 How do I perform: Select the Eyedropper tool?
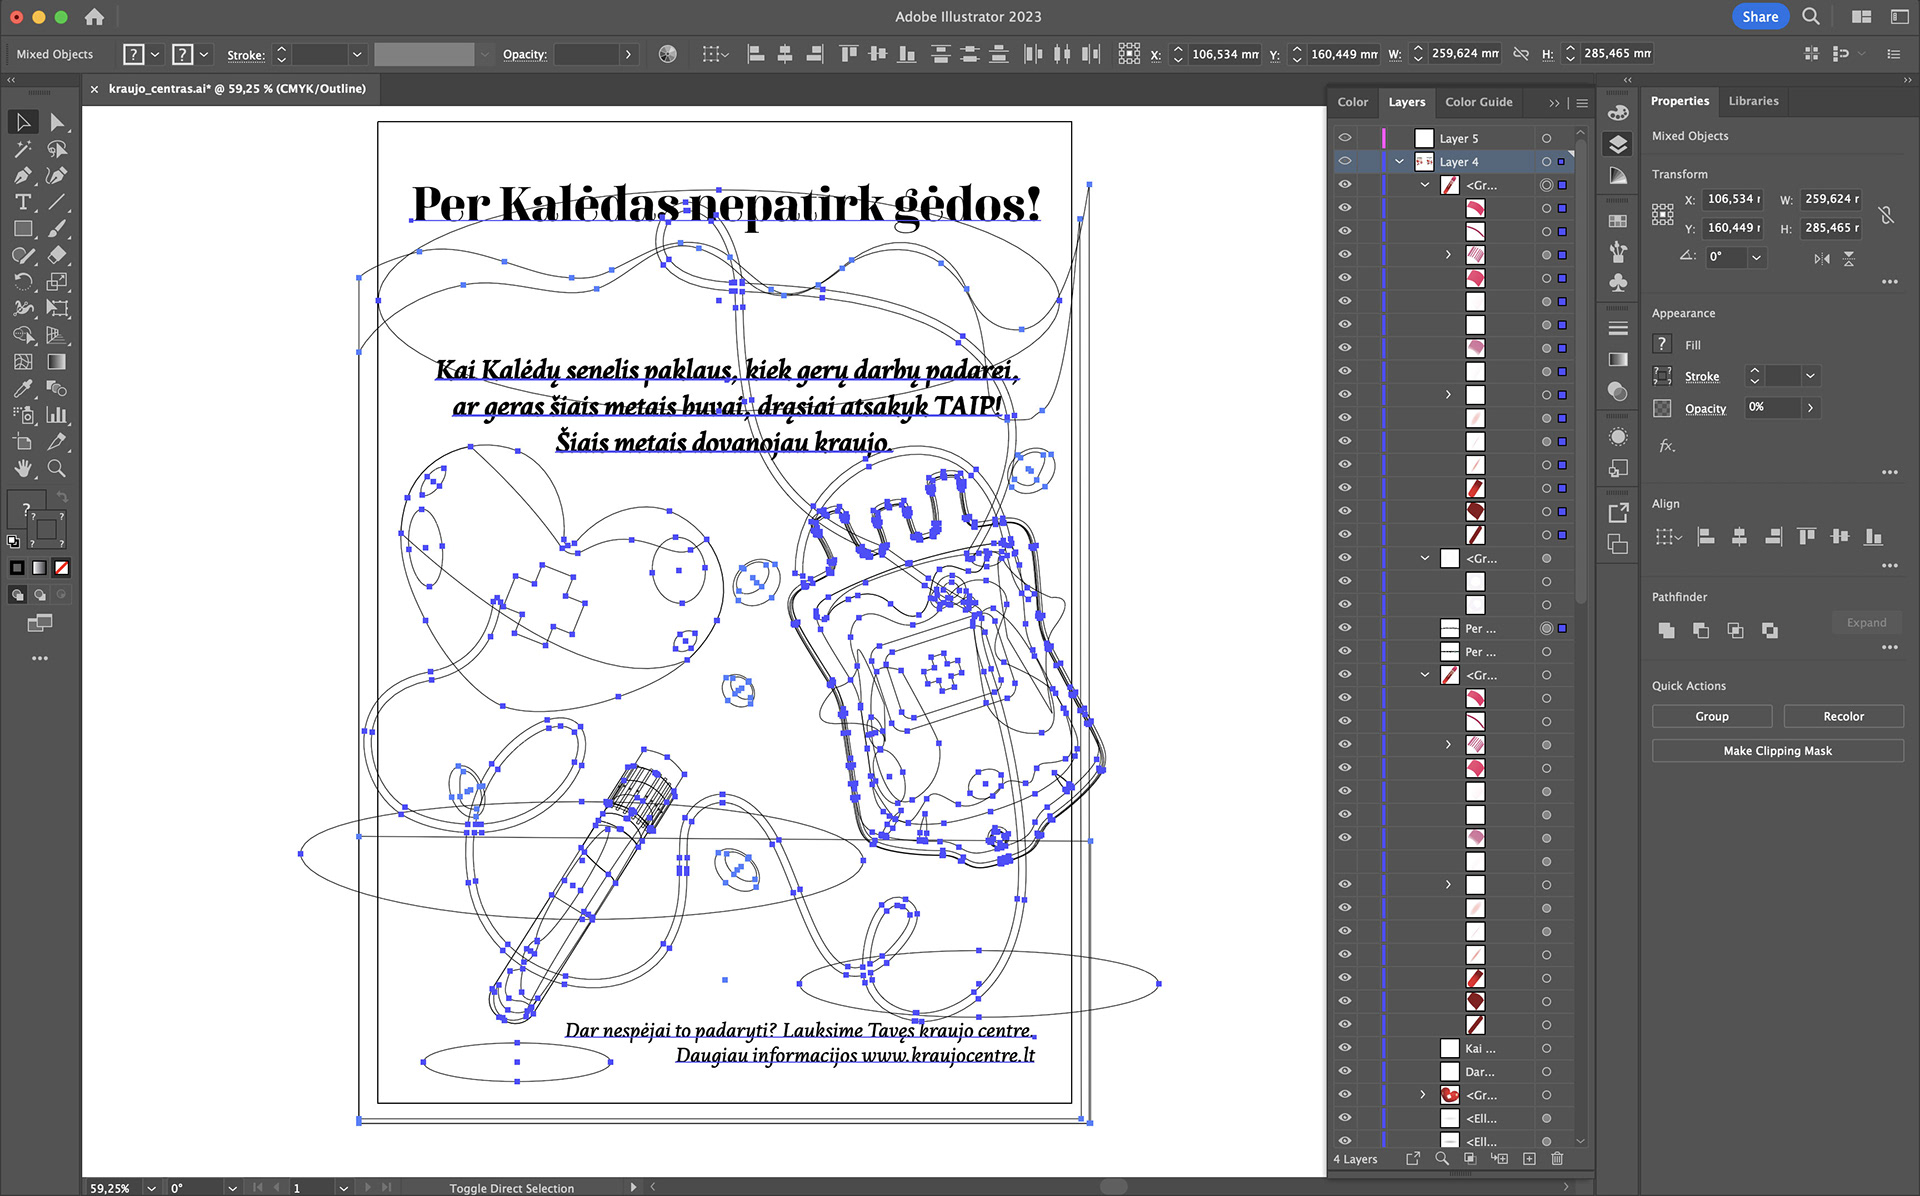click(x=23, y=389)
